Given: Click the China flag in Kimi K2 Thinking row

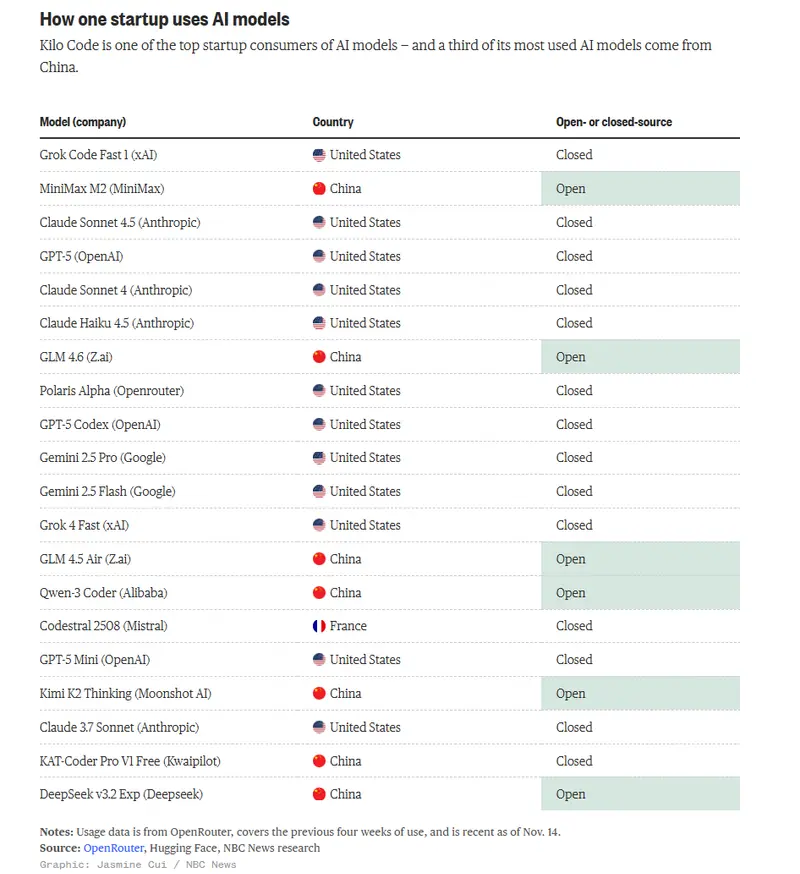Looking at the screenshot, I should tap(319, 693).
